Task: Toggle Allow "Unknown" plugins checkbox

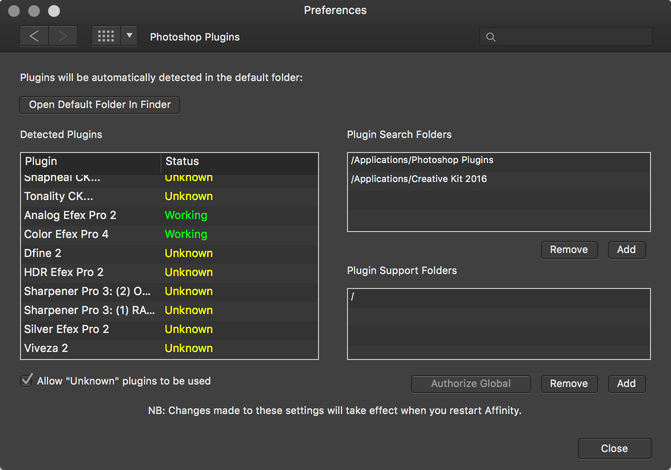Action: [x=27, y=380]
